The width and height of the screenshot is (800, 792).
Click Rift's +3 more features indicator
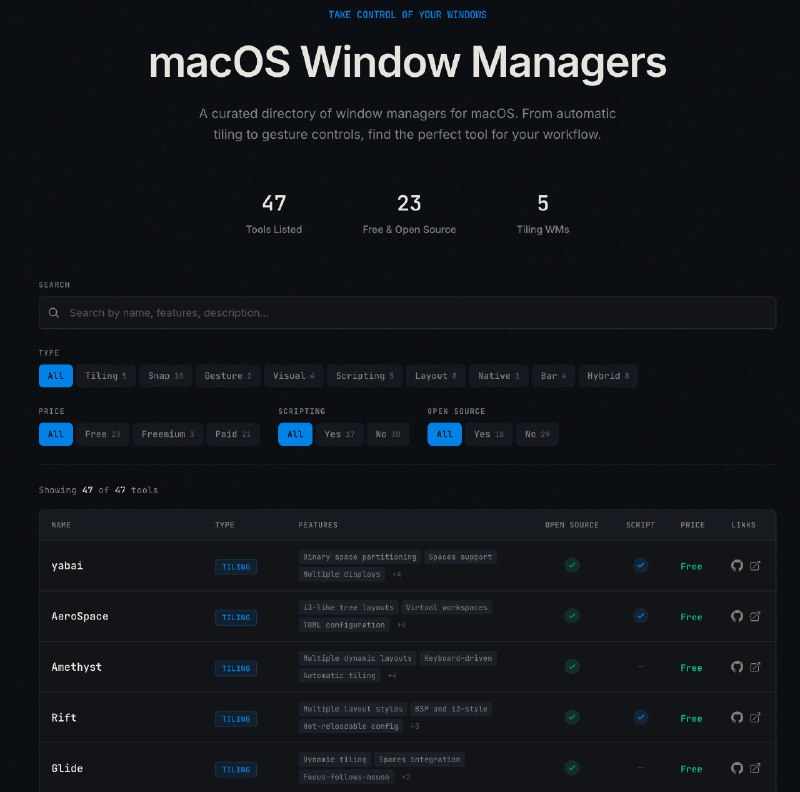(x=414, y=726)
